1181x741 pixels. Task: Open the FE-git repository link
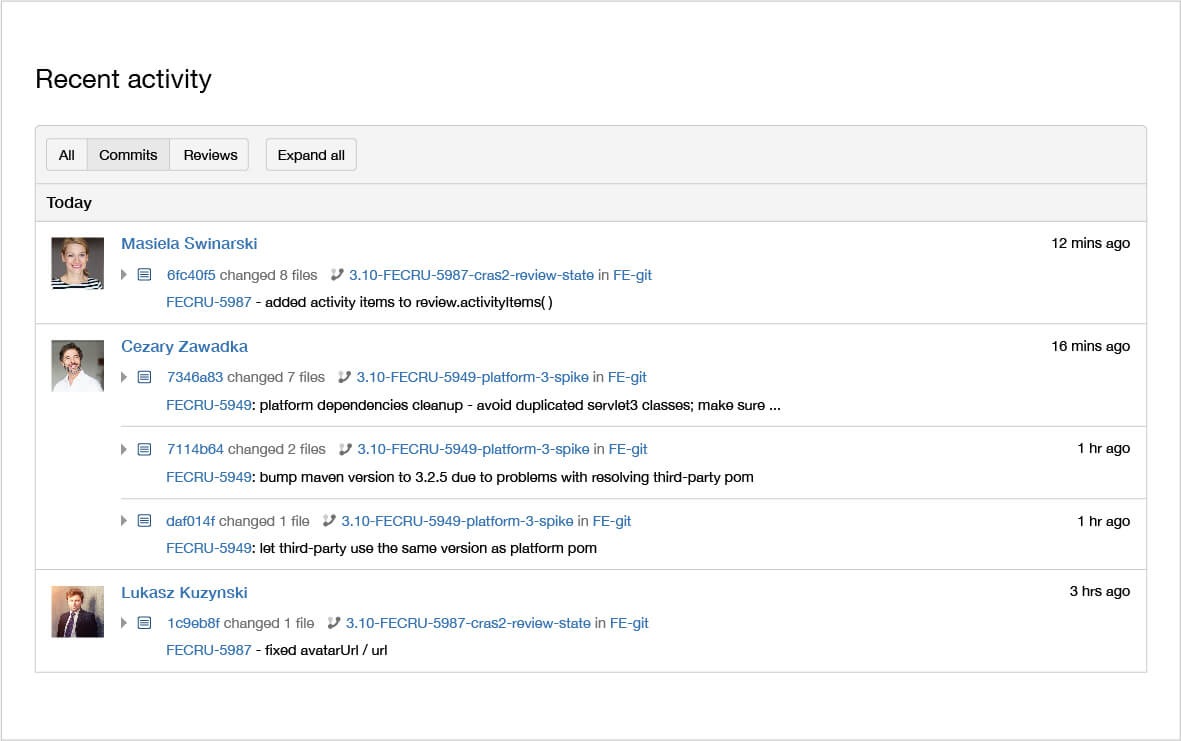click(627, 377)
